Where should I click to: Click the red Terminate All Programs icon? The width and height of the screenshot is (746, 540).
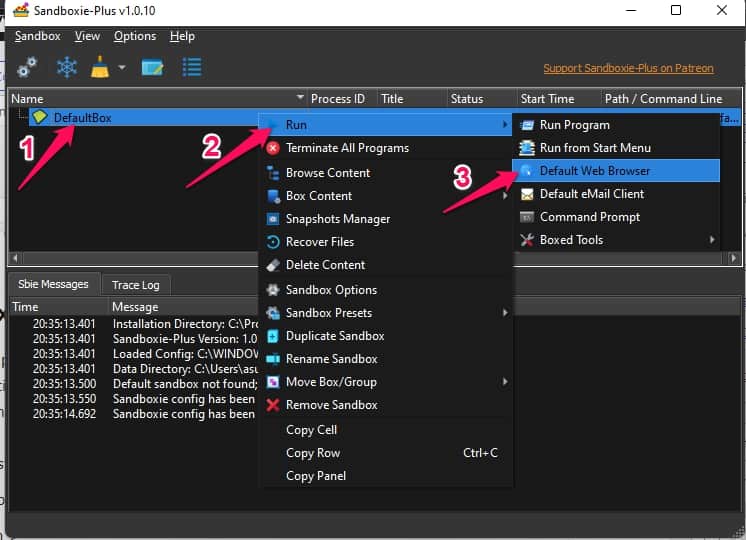(x=273, y=148)
